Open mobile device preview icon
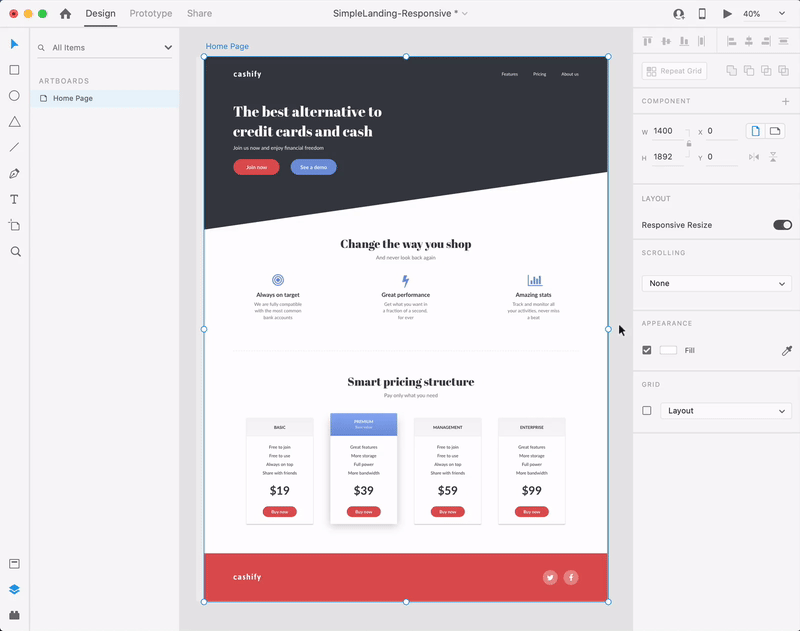800x631 pixels. (x=702, y=14)
